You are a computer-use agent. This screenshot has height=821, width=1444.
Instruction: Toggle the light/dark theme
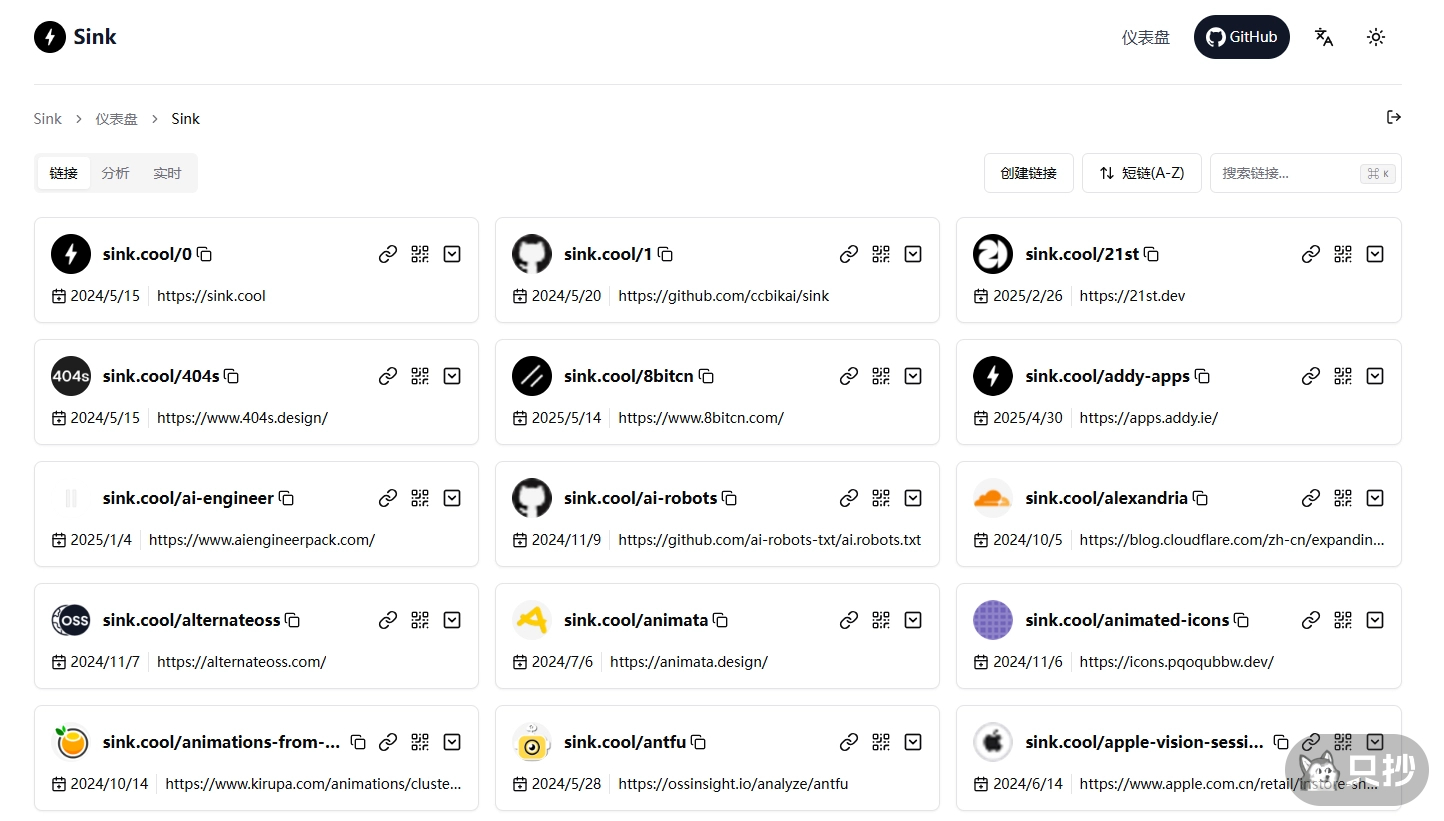(1376, 37)
